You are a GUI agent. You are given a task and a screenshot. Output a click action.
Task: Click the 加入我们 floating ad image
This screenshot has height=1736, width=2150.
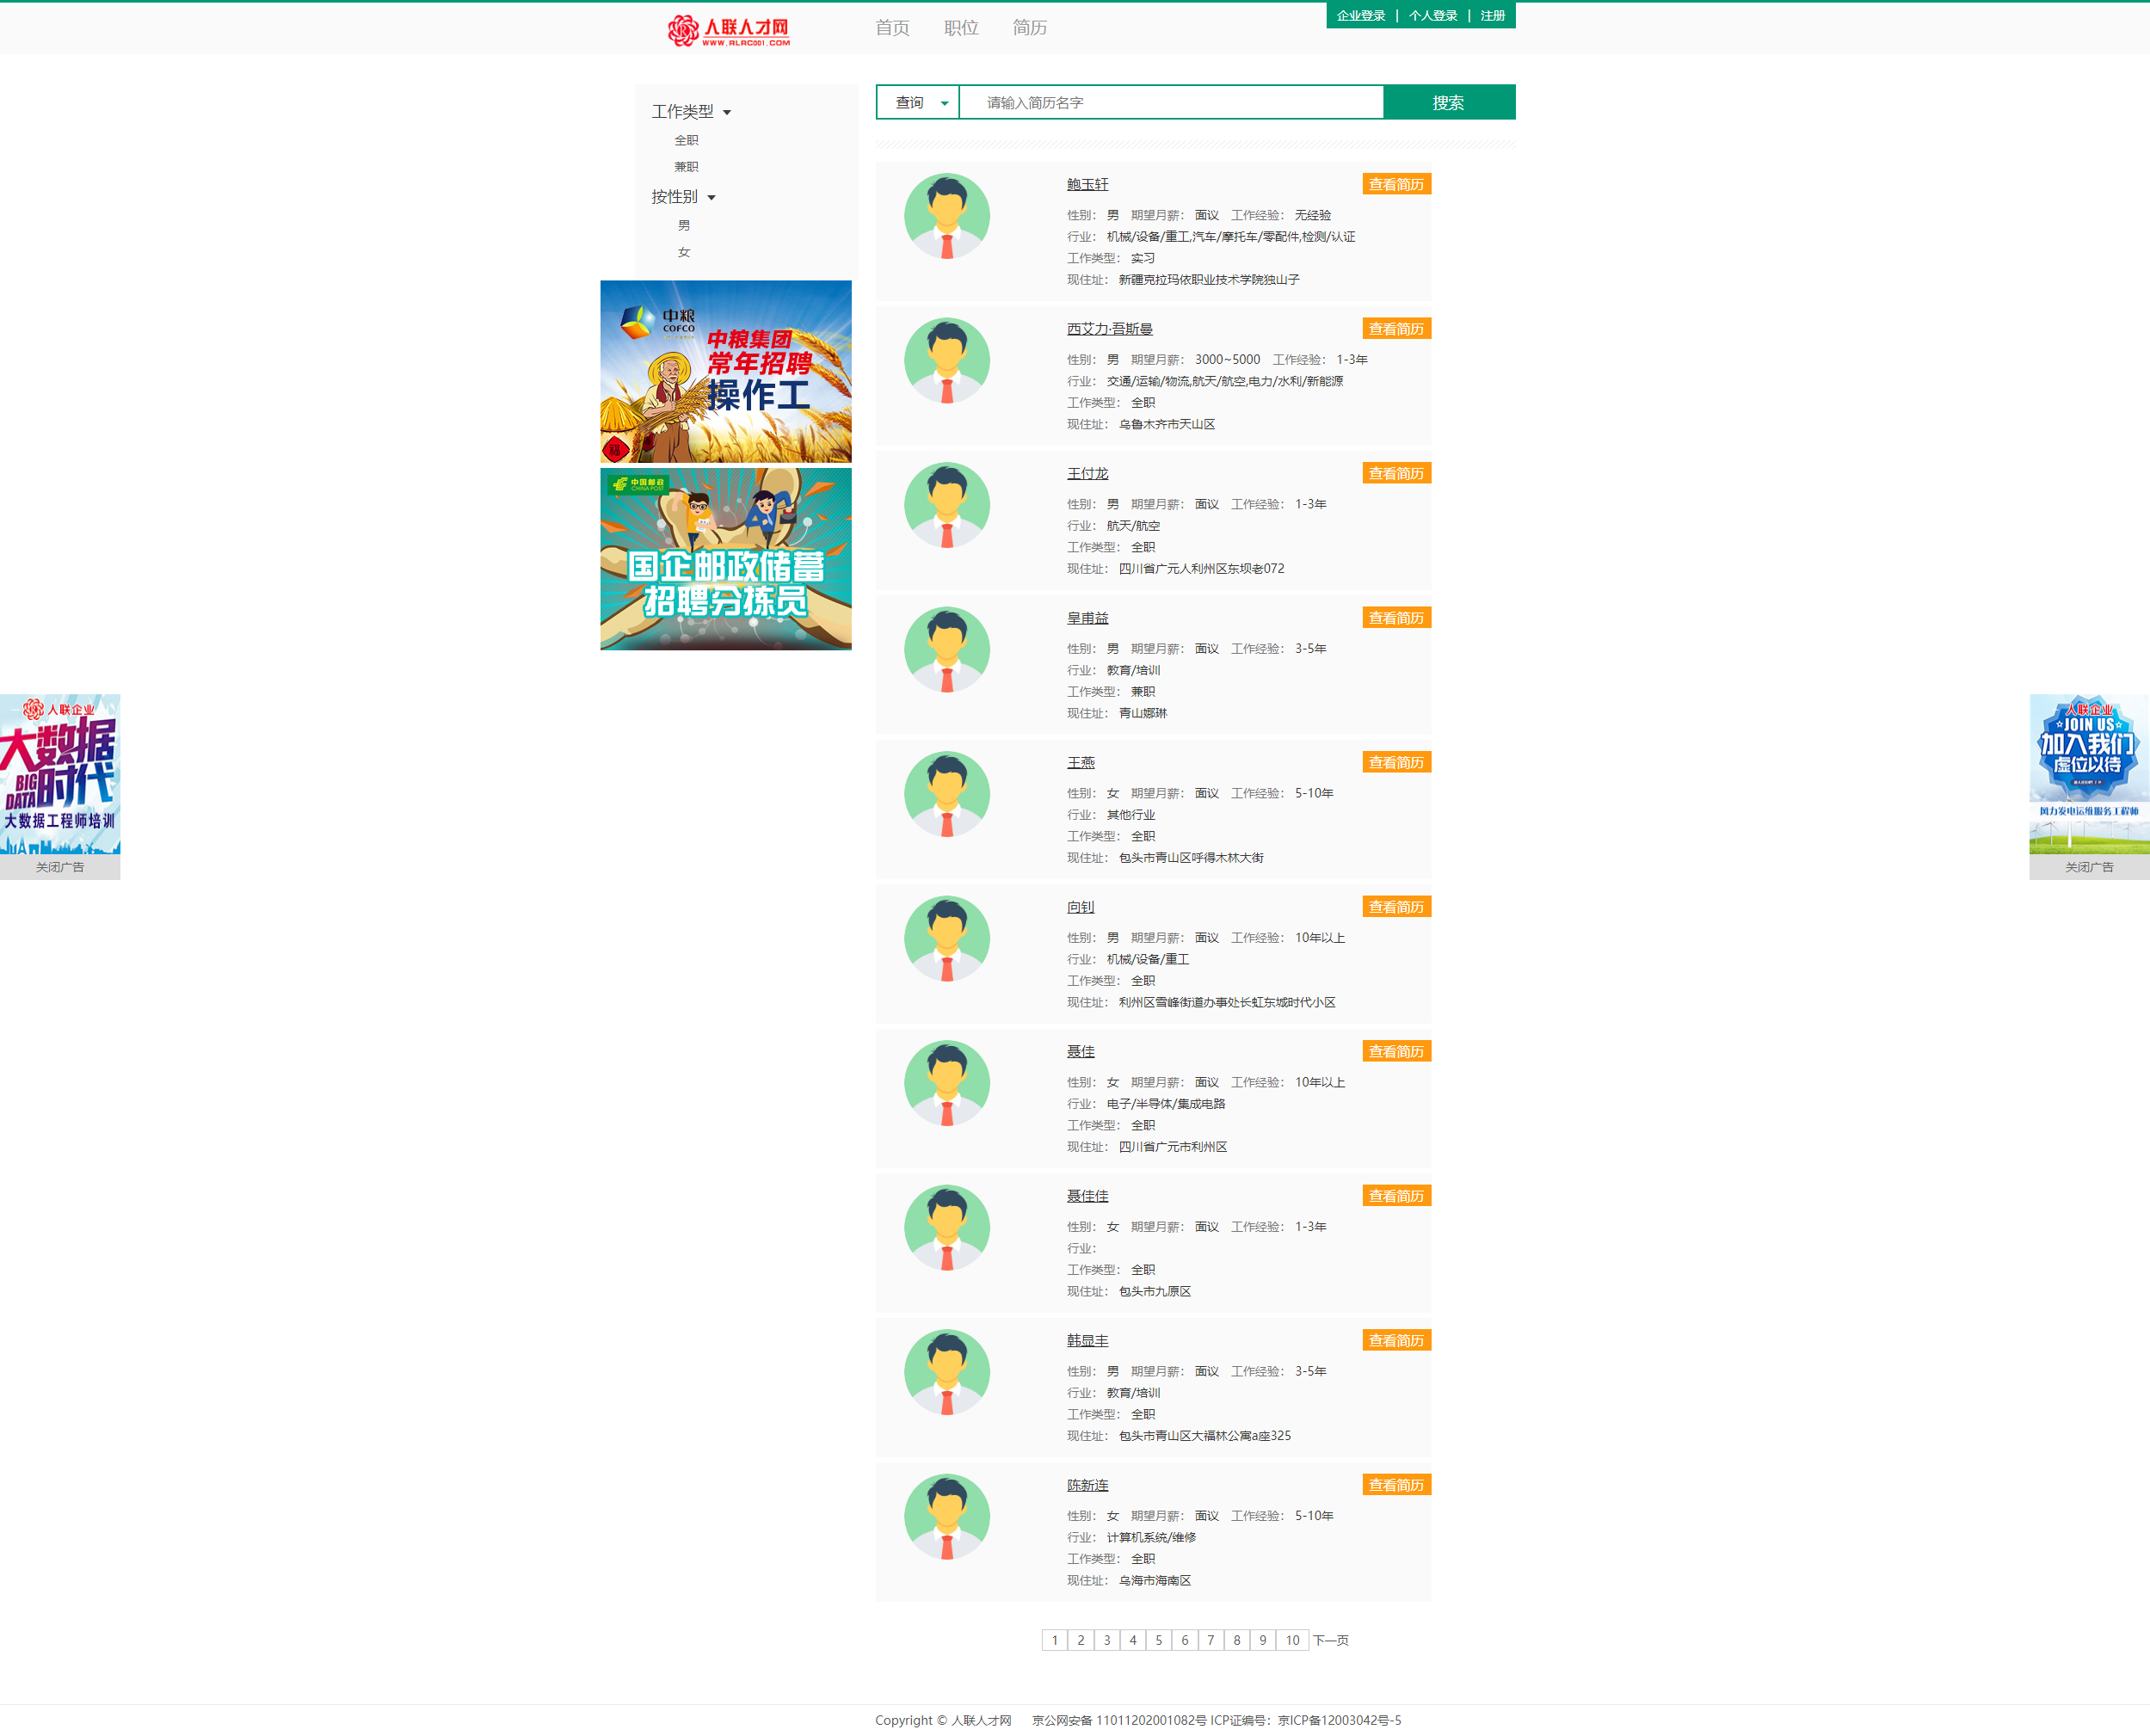(2088, 773)
